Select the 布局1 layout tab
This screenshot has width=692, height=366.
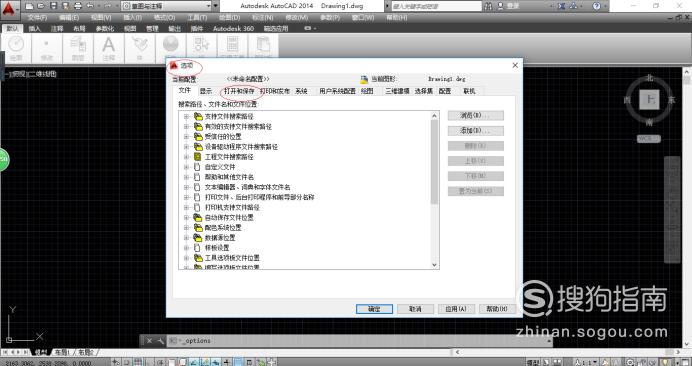pyautogui.click(x=63, y=352)
